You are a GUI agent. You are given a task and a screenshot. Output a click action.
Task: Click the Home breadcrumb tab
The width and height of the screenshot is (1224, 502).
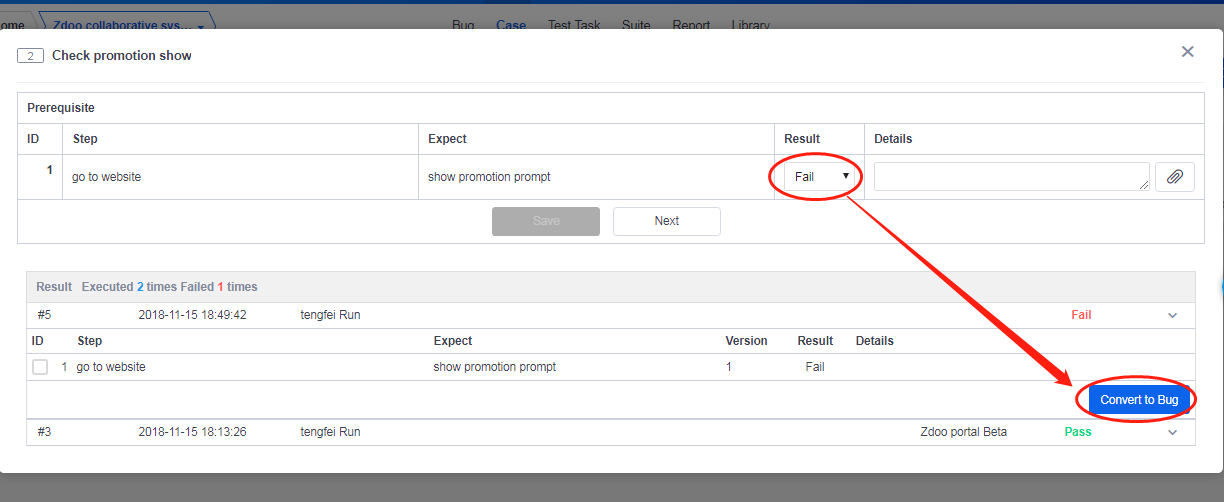[x=14, y=25]
